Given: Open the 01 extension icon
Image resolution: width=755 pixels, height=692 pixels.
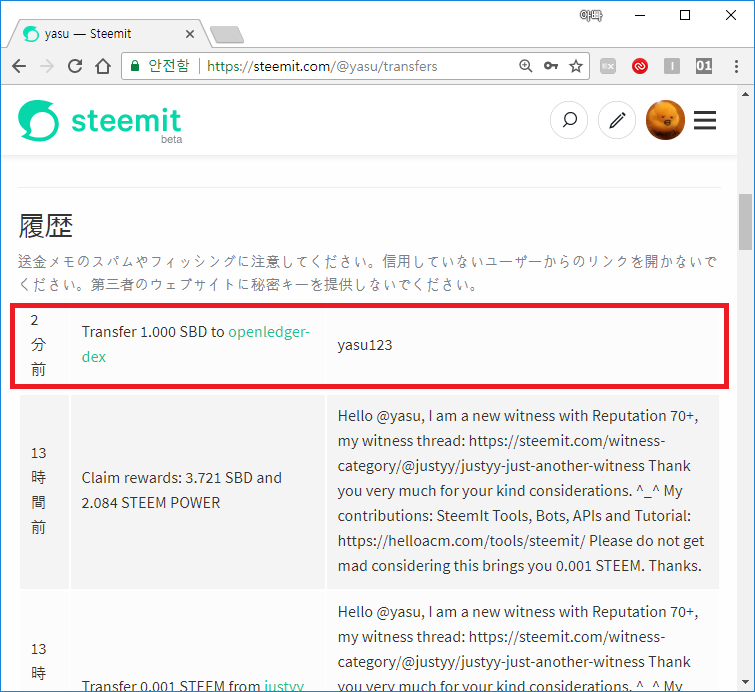Looking at the screenshot, I should (x=703, y=66).
